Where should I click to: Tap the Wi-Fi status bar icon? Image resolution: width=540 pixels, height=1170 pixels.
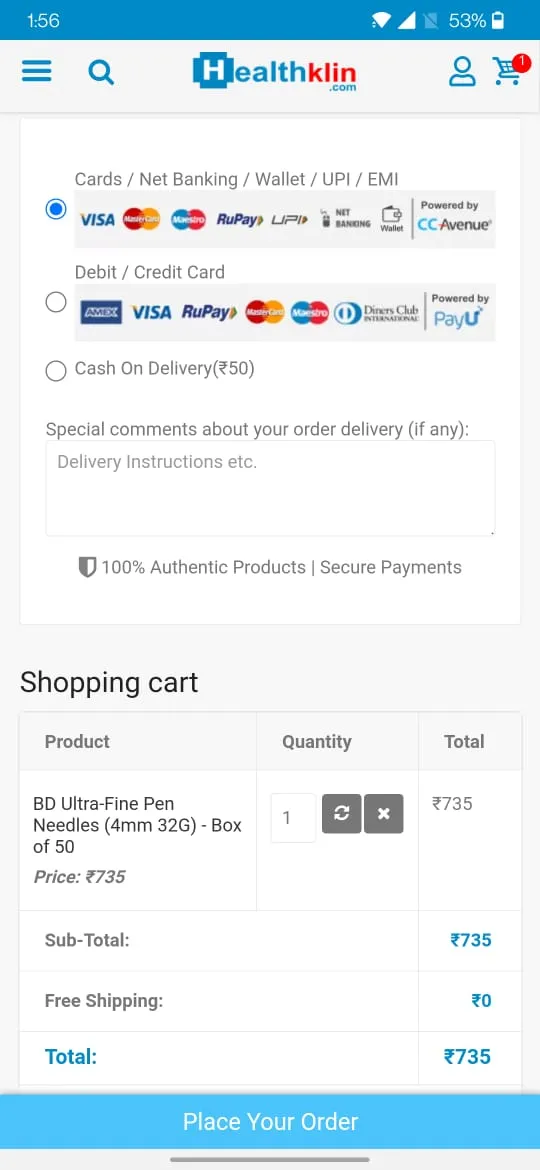click(381, 21)
